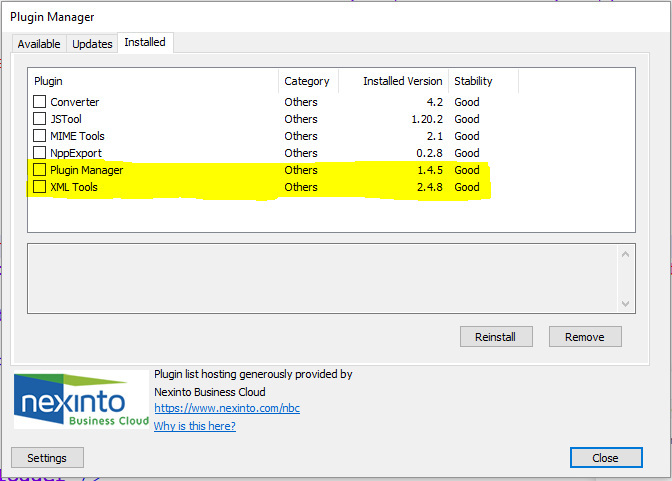This screenshot has height=481, width=672.
Task: Open the nexinto.com/nbc link
Action: click(x=227, y=408)
